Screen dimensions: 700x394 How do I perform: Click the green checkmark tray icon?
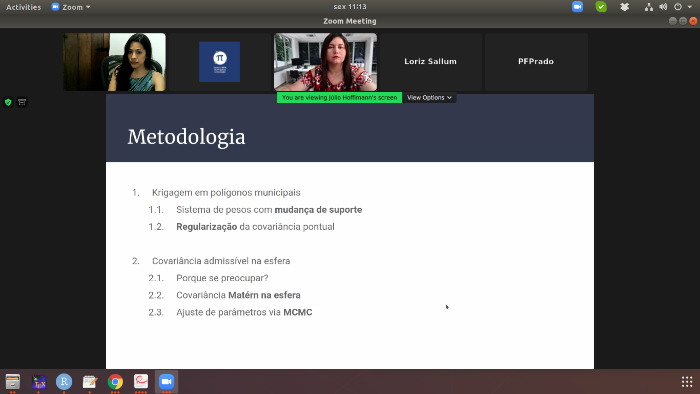[601, 7]
